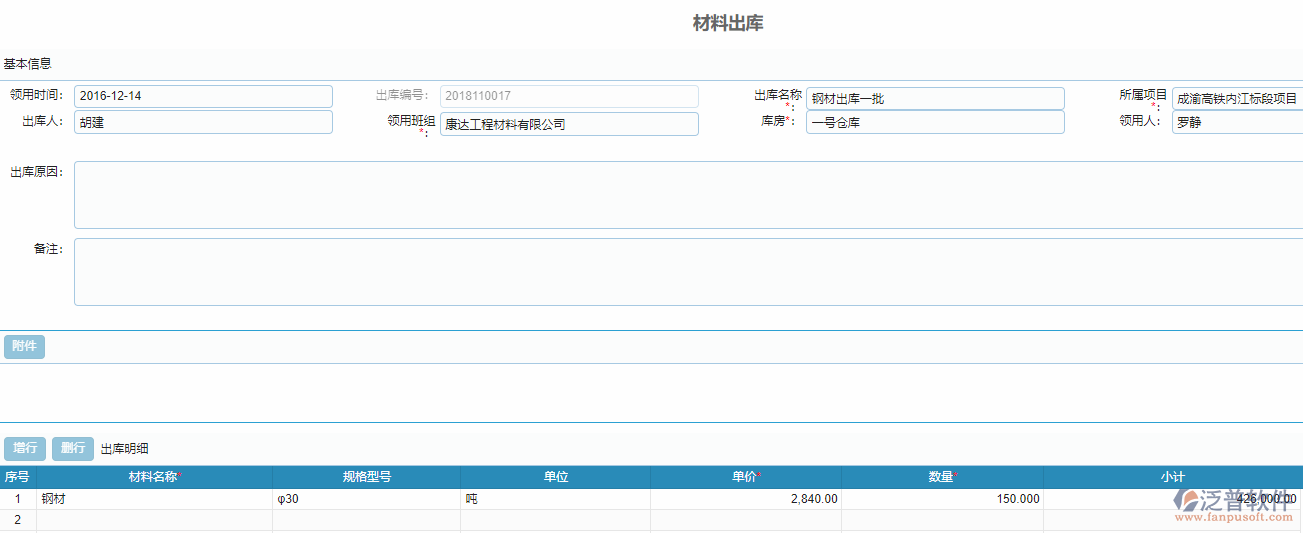This screenshot has height=533, width=1303.
Task: Click the 领用时间 date field
Action: click(203, 96)
